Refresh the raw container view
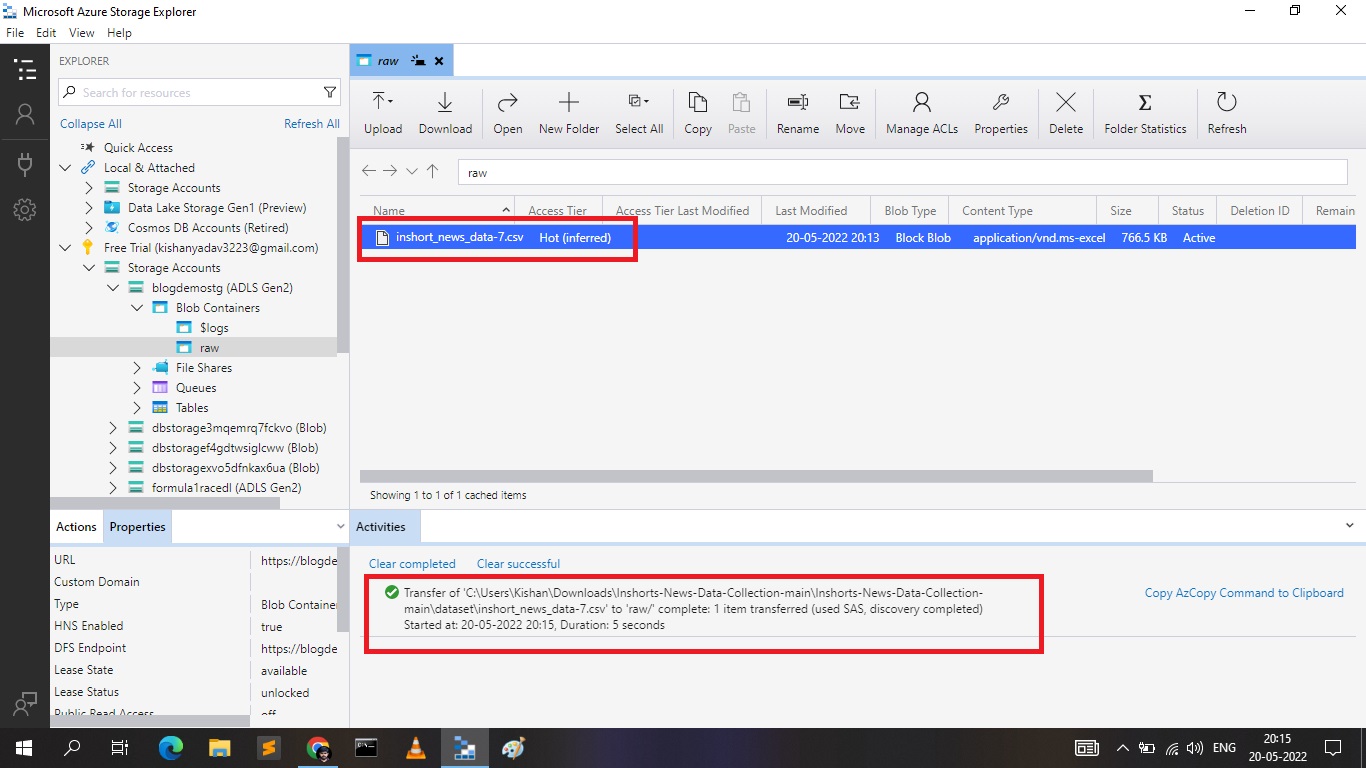The width and height of the screenshot is (1366, 768). [x=1227, y=113]
